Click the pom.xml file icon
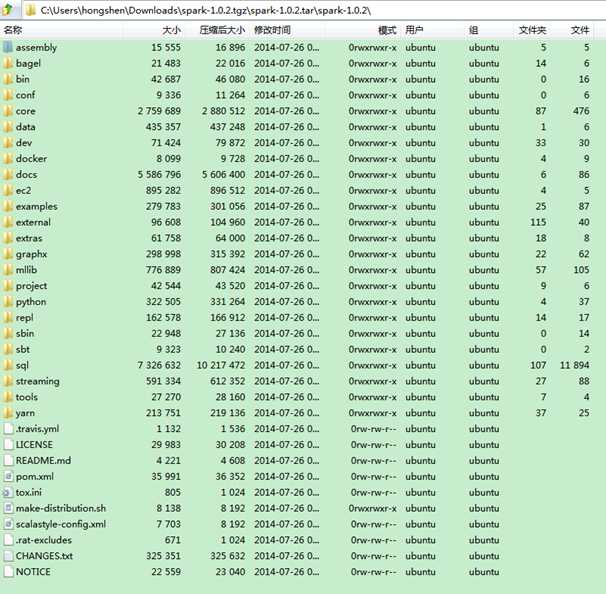606x594 pixels. point(8,476)
